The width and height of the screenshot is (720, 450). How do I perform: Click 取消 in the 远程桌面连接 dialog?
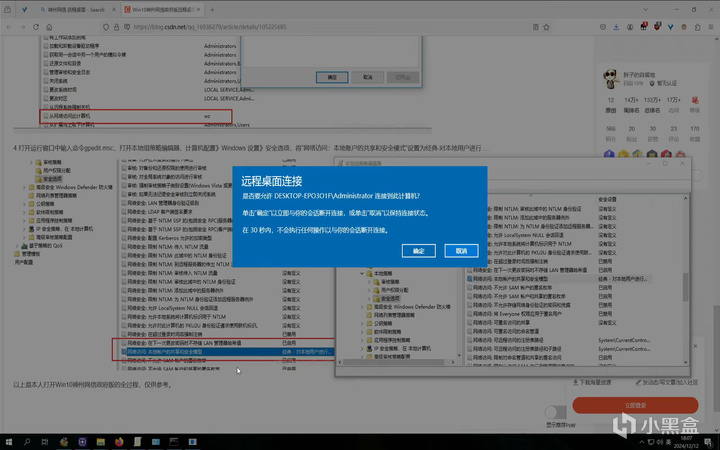(x=461, y=251)
